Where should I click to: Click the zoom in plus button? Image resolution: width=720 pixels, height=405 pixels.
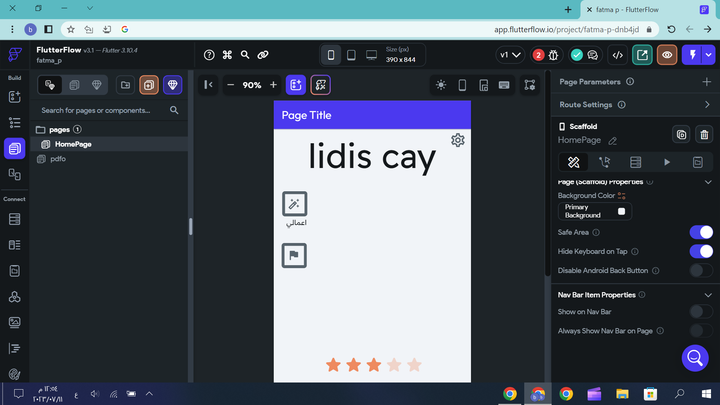(273, 85)
